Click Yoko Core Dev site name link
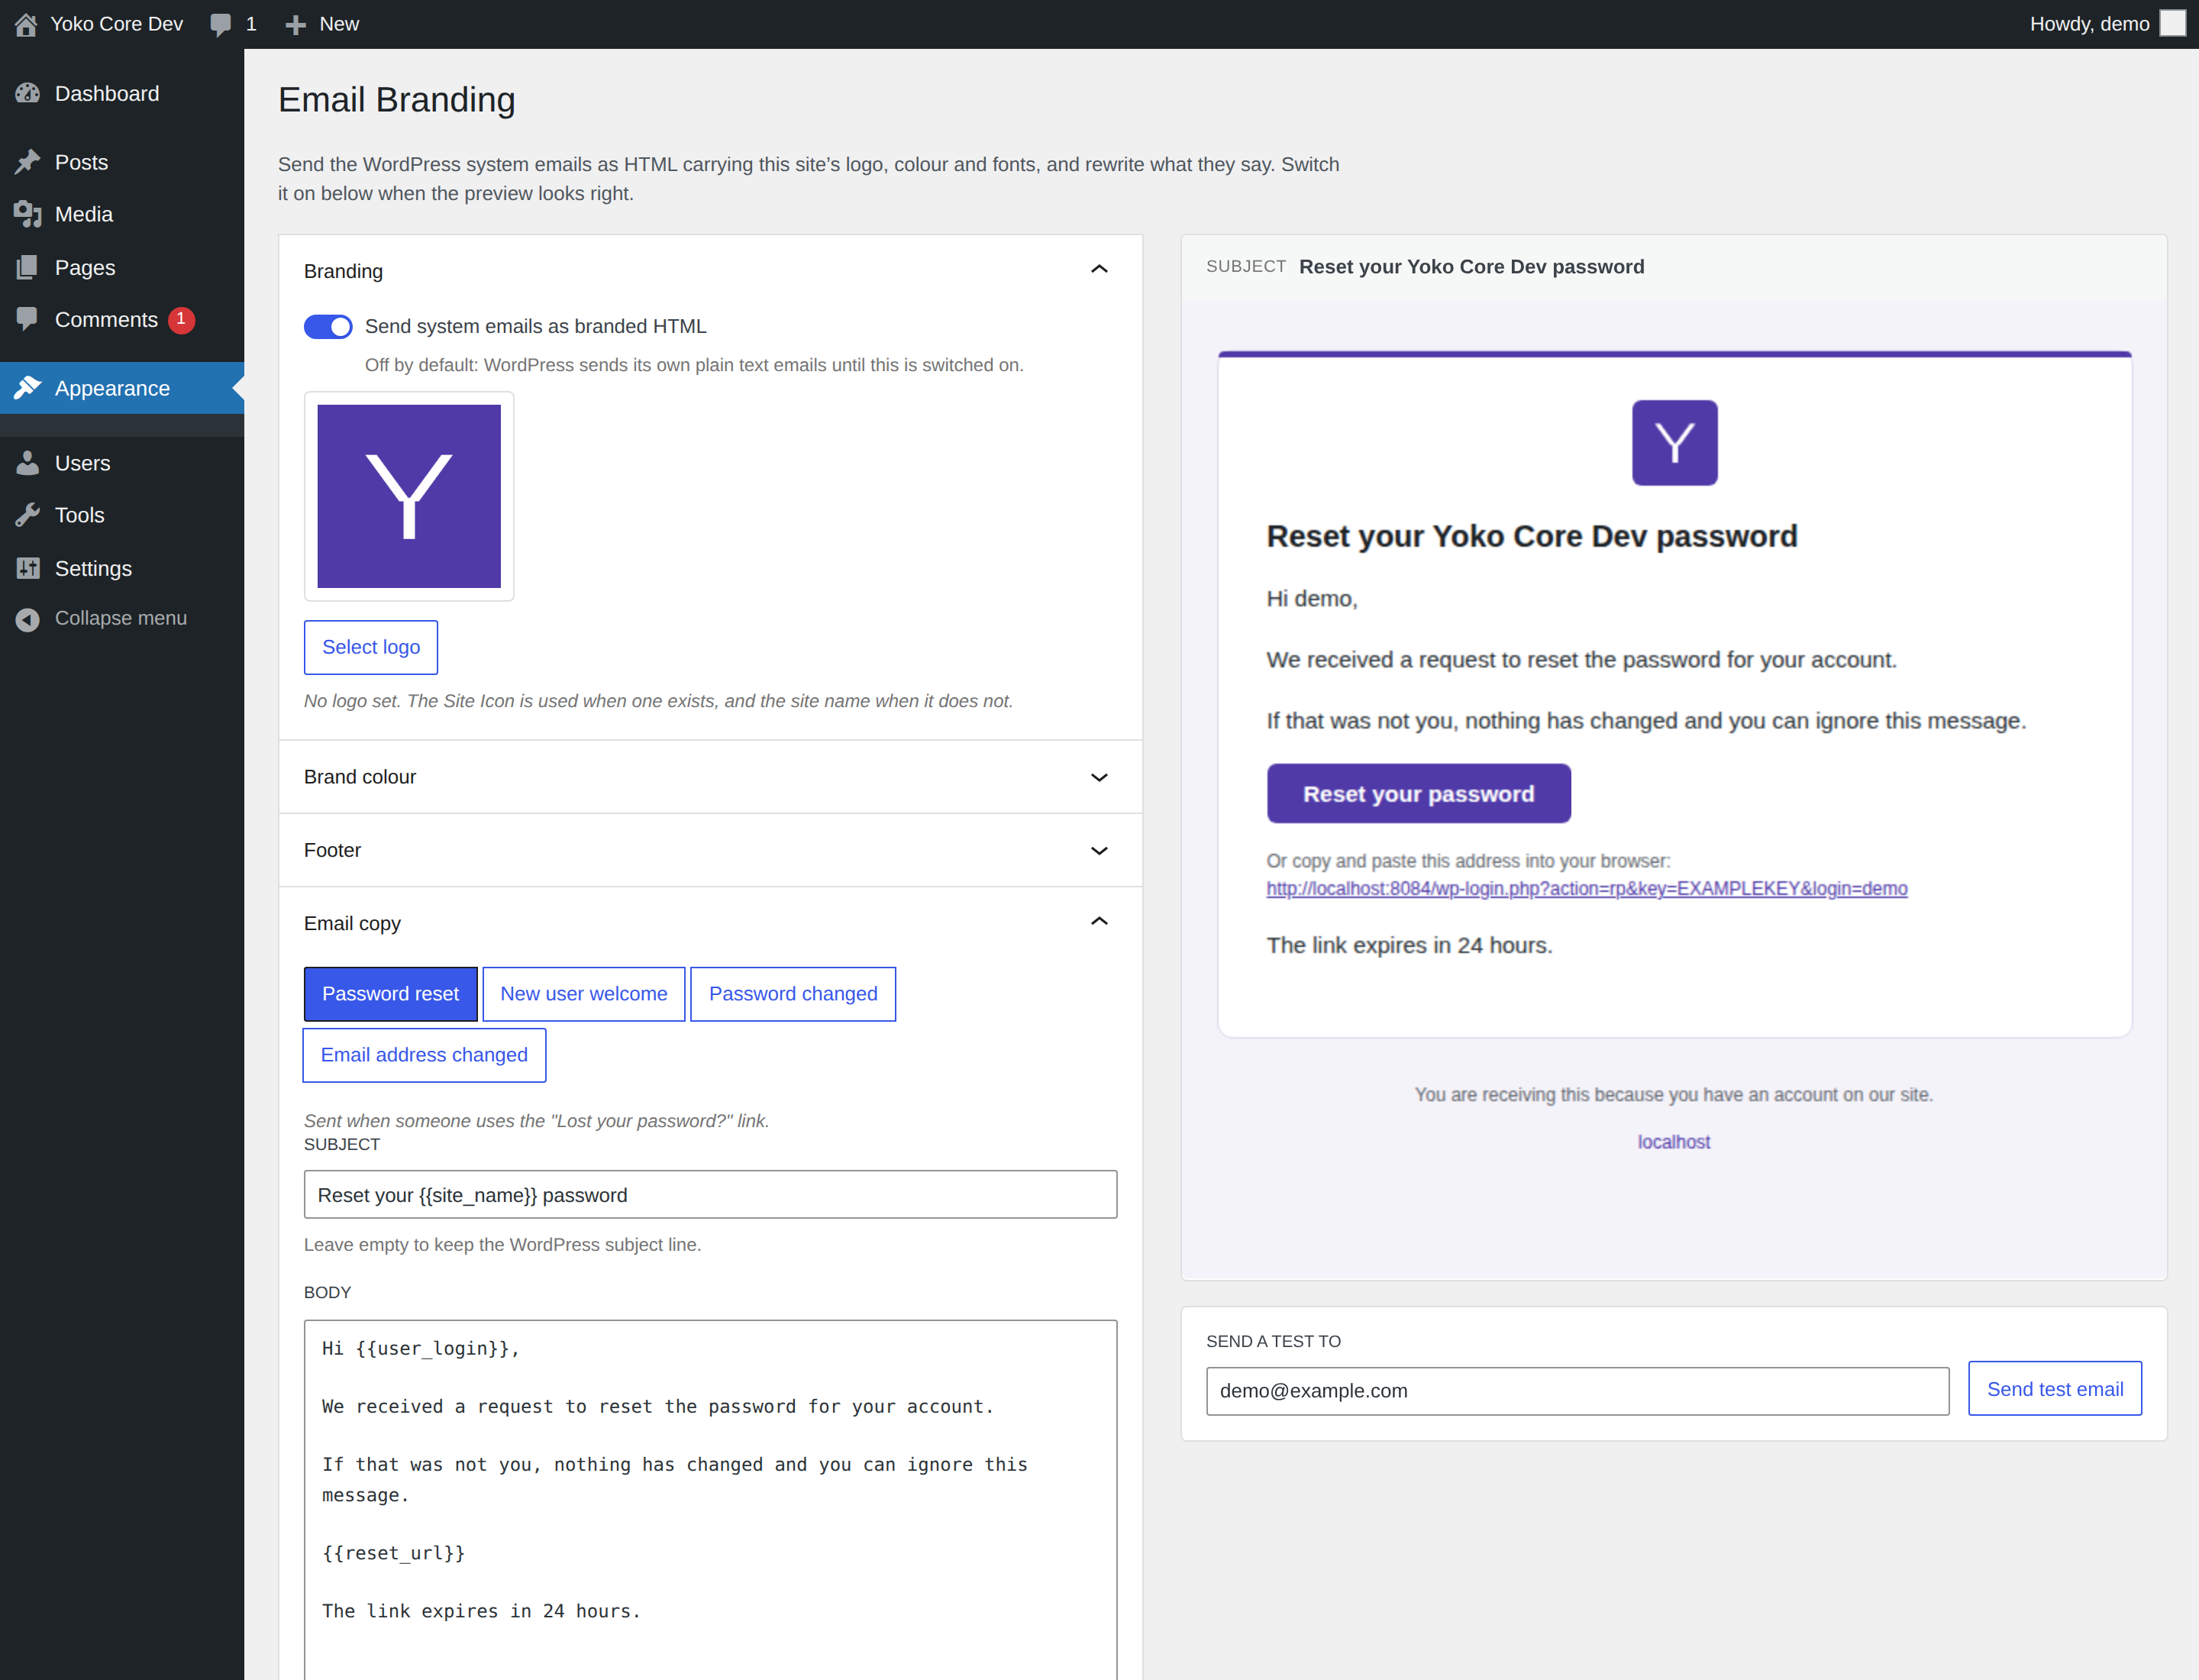Image resolution: width=2199 pixels, height=1680 pixels. (x=117, y=24)
